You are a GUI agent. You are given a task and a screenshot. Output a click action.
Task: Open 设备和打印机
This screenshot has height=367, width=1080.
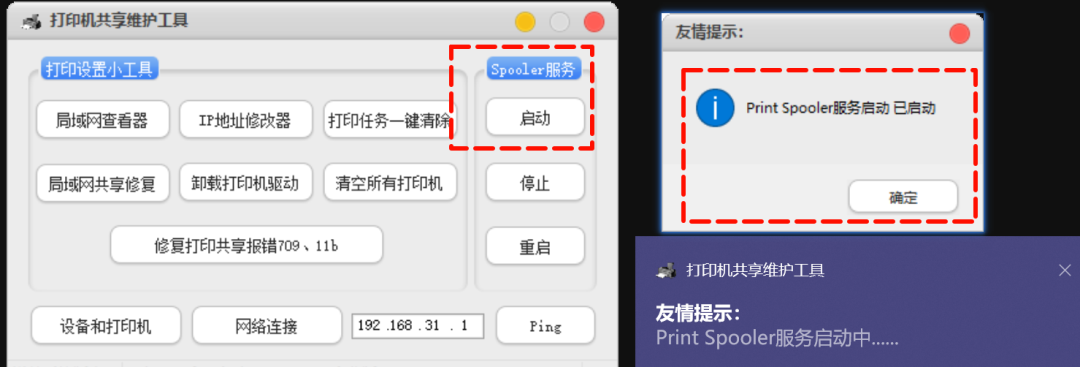click(x=106, y=326)
